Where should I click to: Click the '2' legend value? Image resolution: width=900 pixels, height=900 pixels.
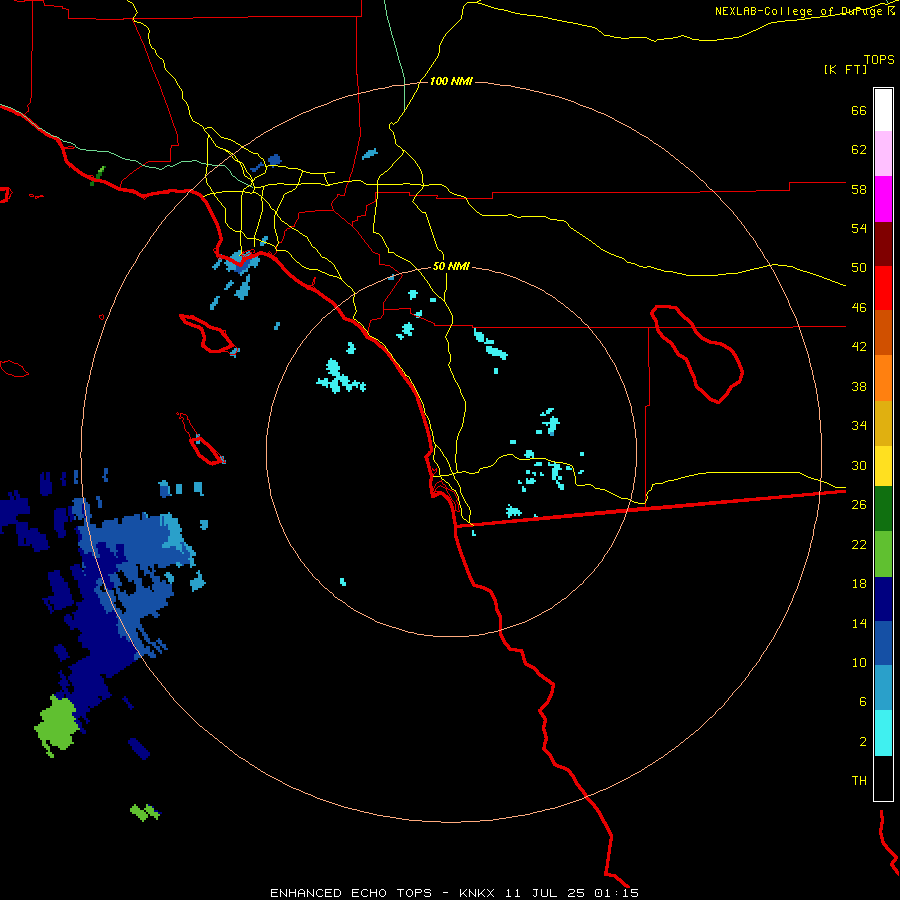point(863,742)
